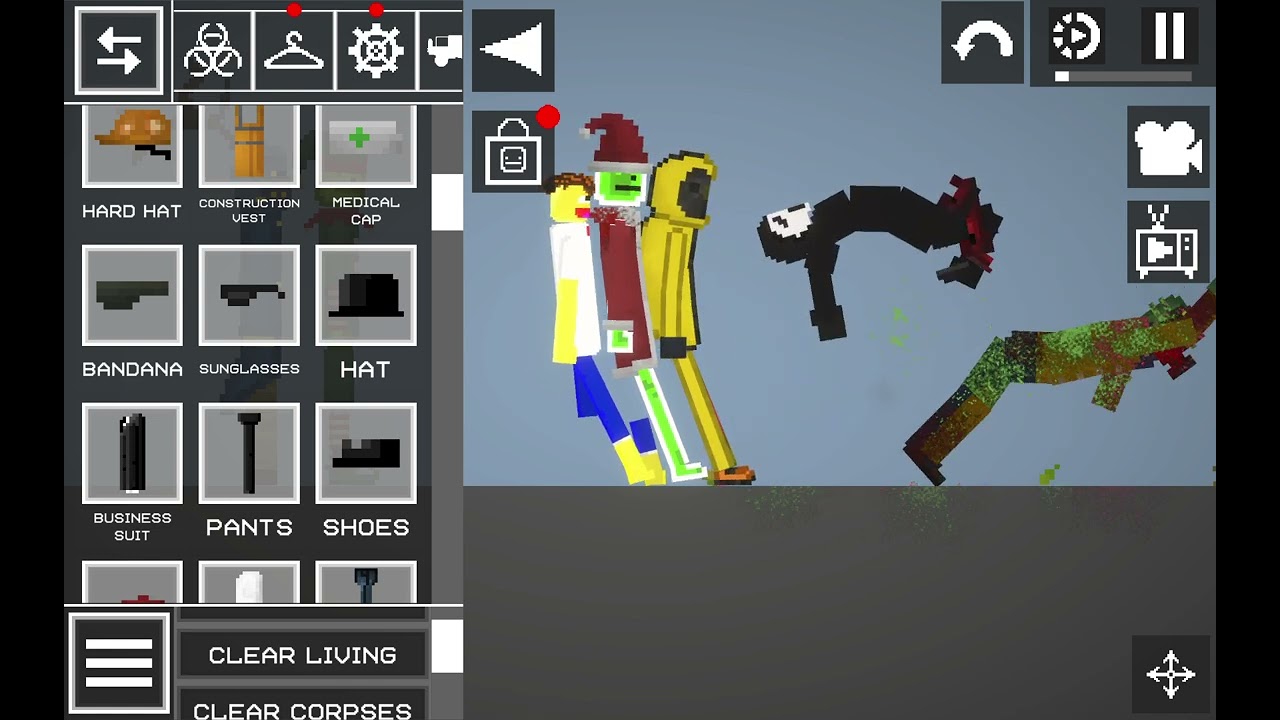This screenshot has height=720, width=1280.
Task: Click the Clear Corpses button
Action: point(302,706)
